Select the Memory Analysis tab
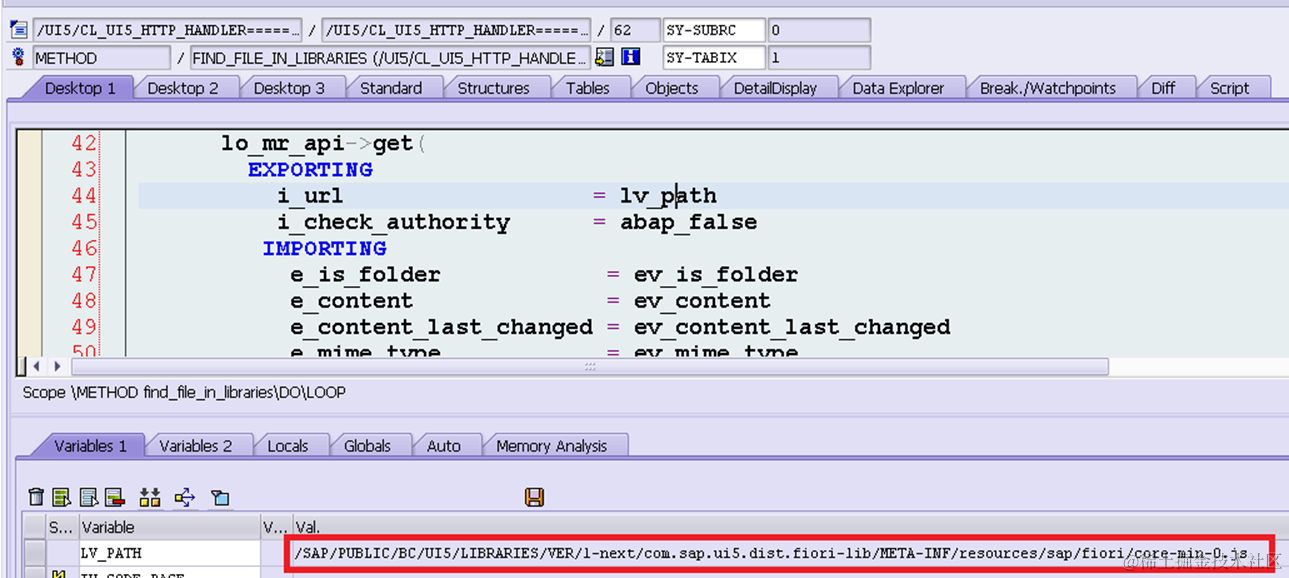This screenshot has height=578, width=1289. pos(552,446)
